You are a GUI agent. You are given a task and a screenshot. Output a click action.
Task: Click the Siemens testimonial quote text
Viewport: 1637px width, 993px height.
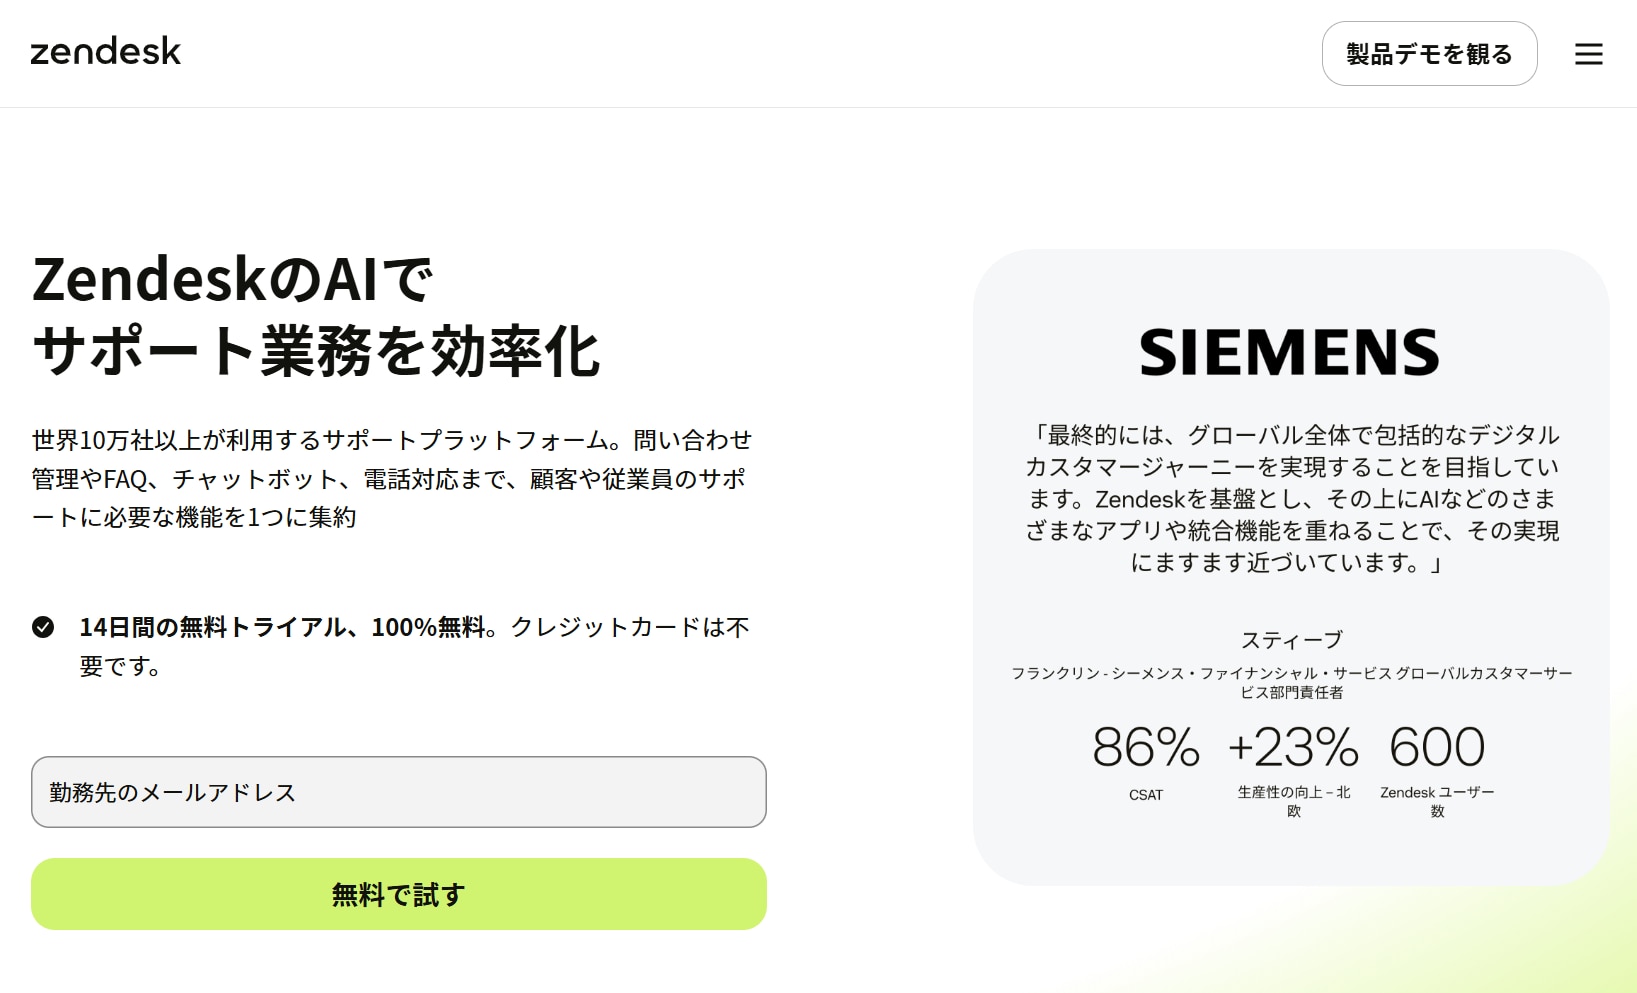click(x=1291, y=498)
